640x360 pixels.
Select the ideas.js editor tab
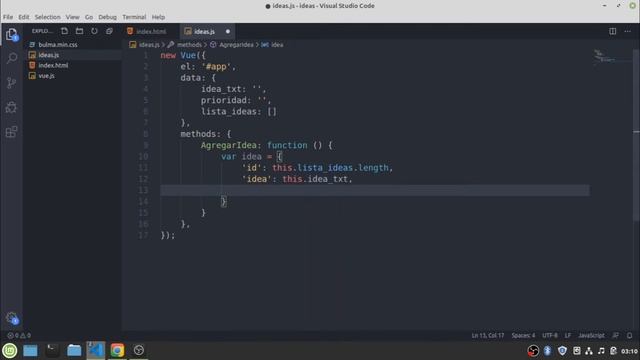click(x=203, y=31)
